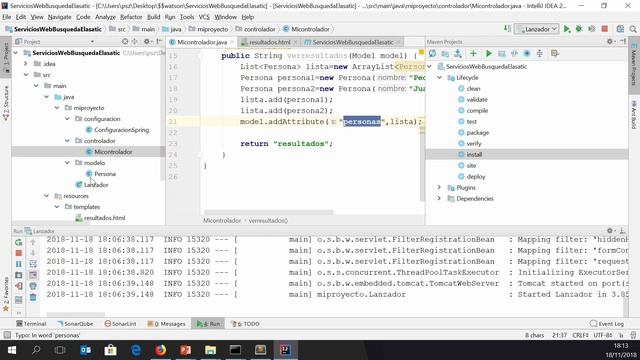Toggle the Maven Projects side strip button

(634, 64)
